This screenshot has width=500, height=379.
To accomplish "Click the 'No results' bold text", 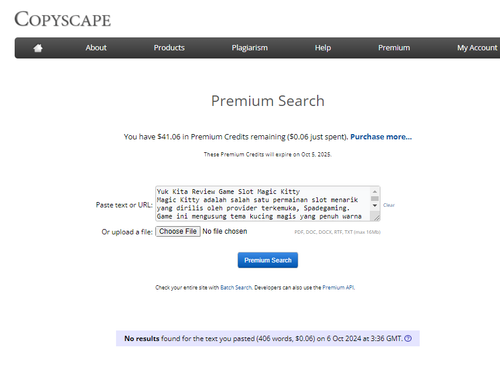I will coord(142,338).
